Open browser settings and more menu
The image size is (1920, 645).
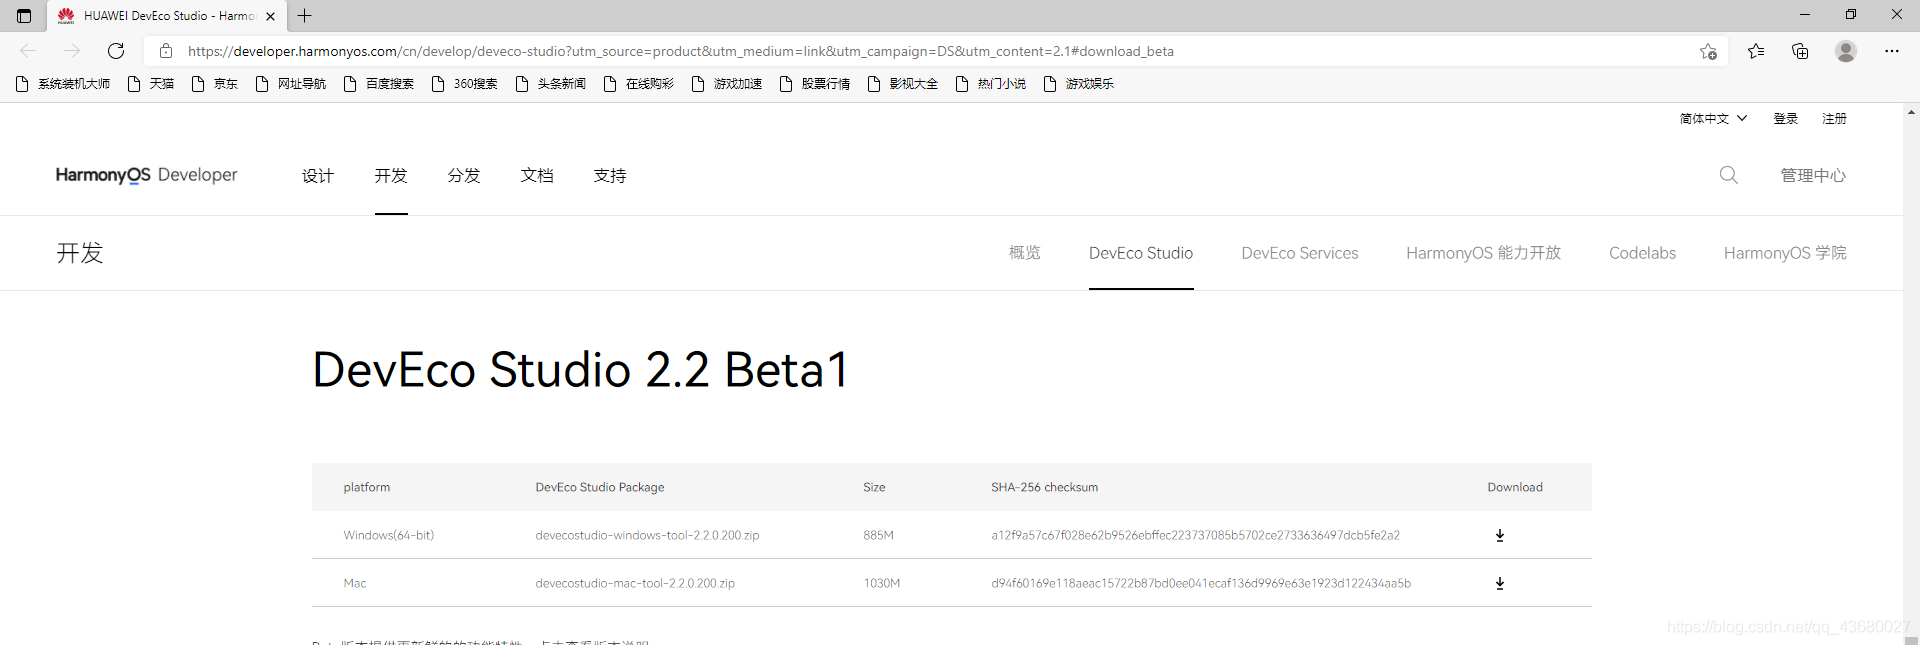tap(1892, 51)
